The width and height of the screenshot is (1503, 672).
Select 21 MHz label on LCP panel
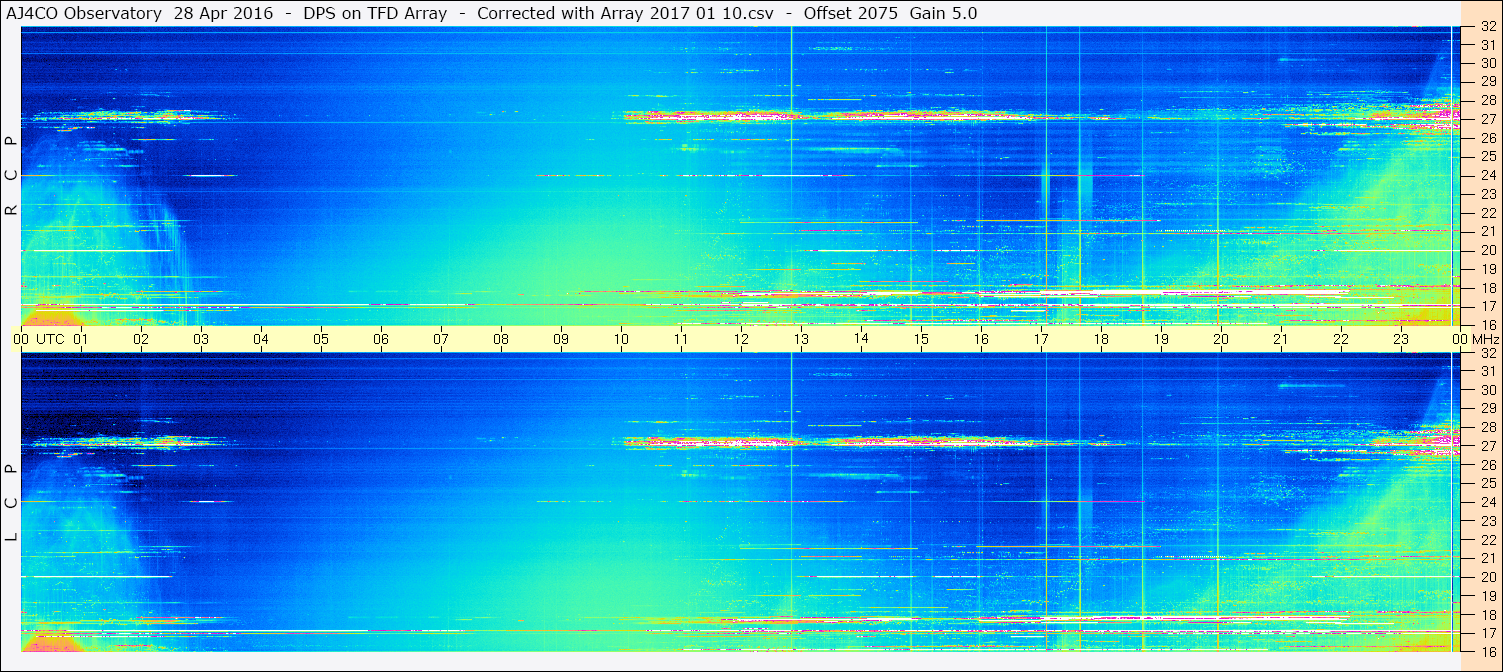[1488, 558]
